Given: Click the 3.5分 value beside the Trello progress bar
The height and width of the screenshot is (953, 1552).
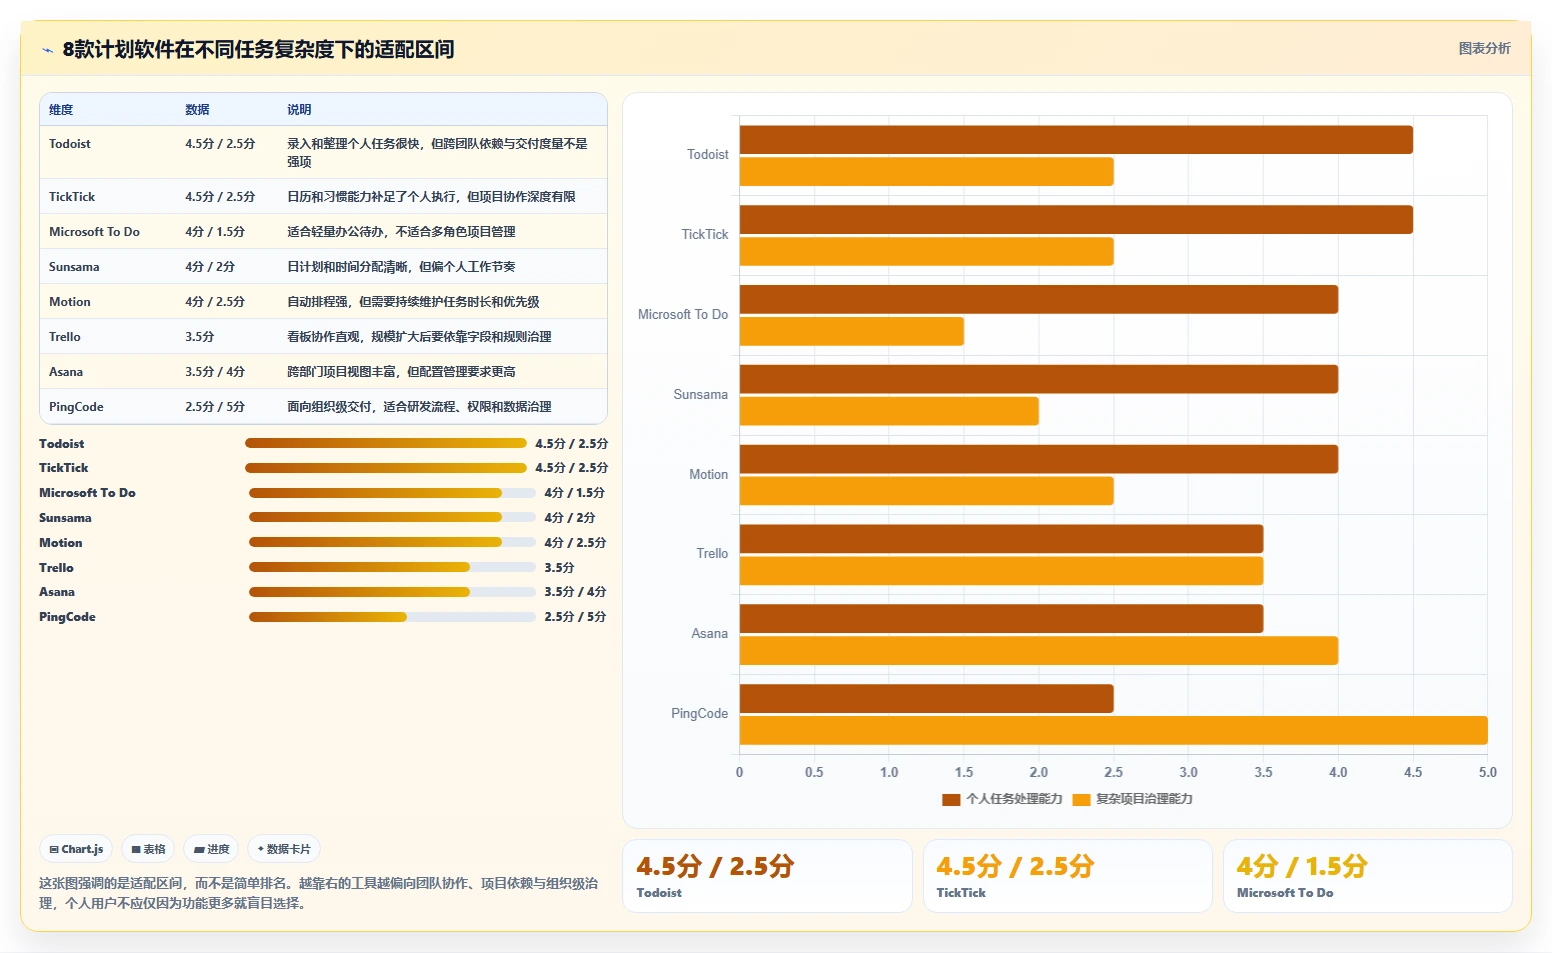Looking at the screenshot, I should [x=559, y=568].
